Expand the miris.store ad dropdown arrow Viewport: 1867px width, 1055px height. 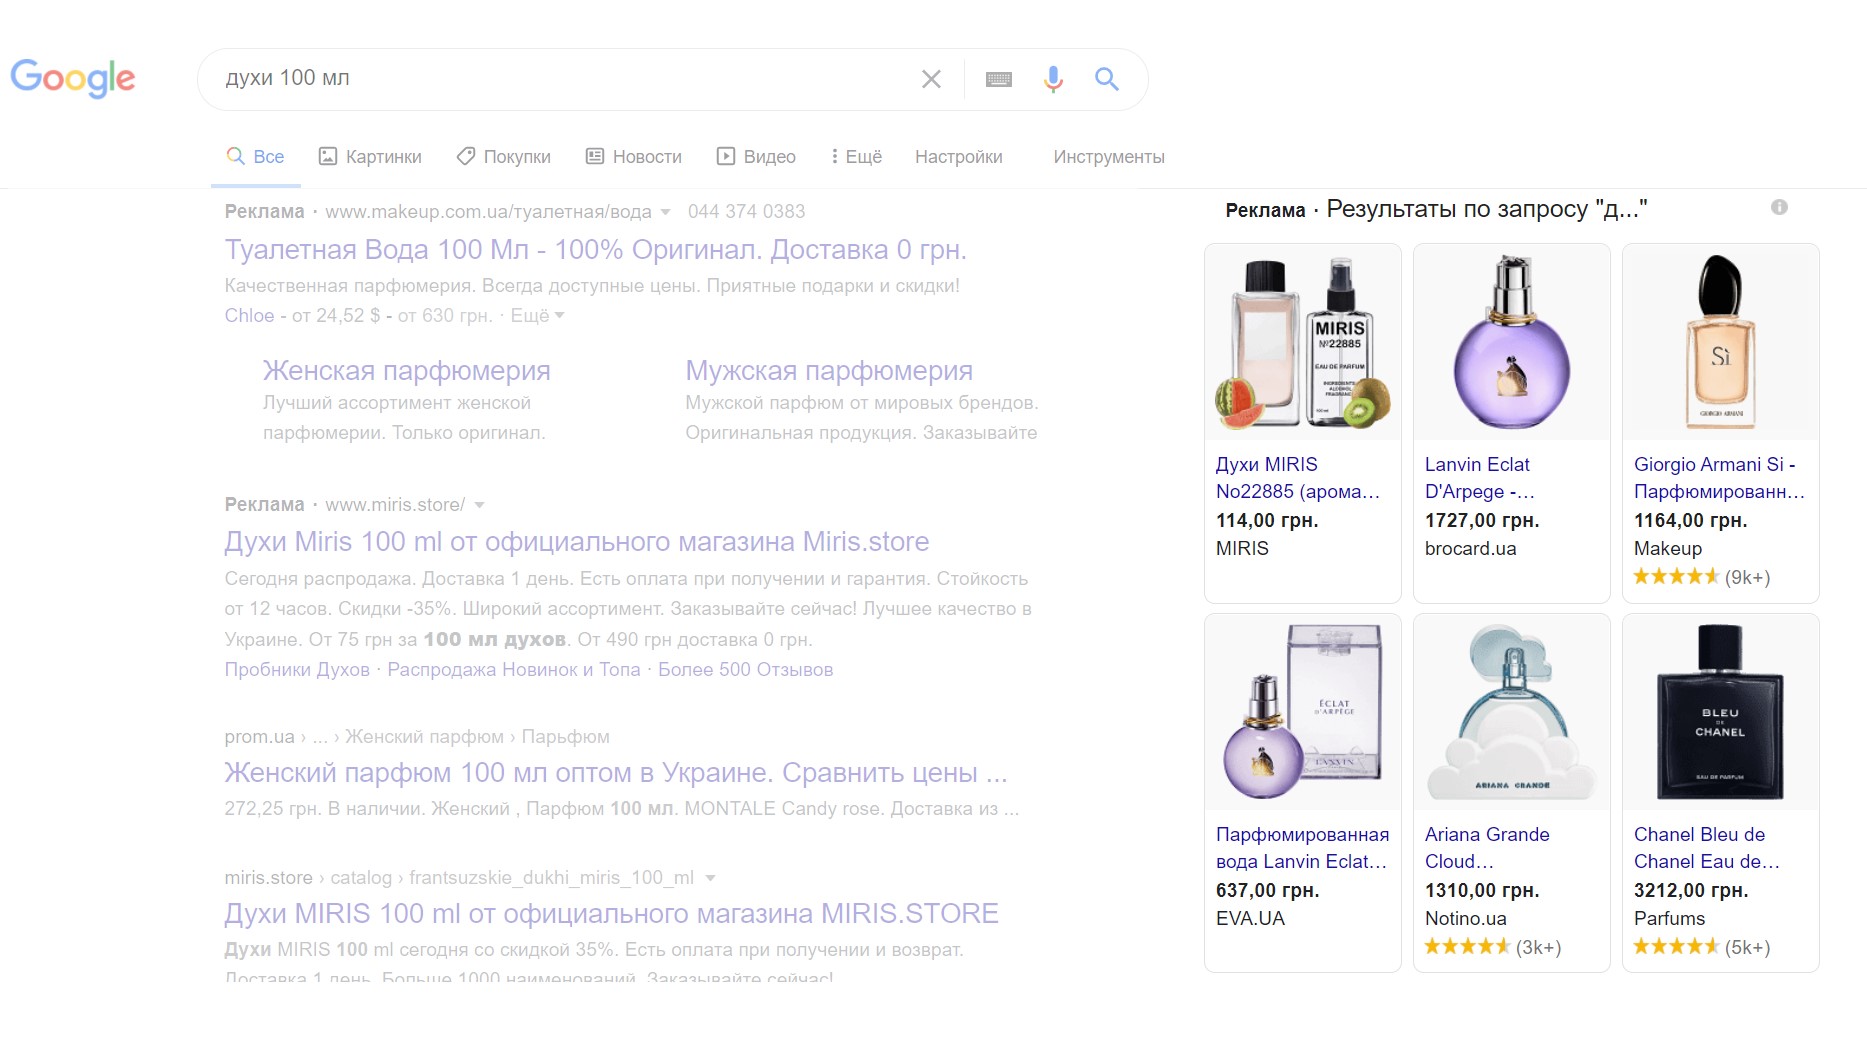point(479,505)
